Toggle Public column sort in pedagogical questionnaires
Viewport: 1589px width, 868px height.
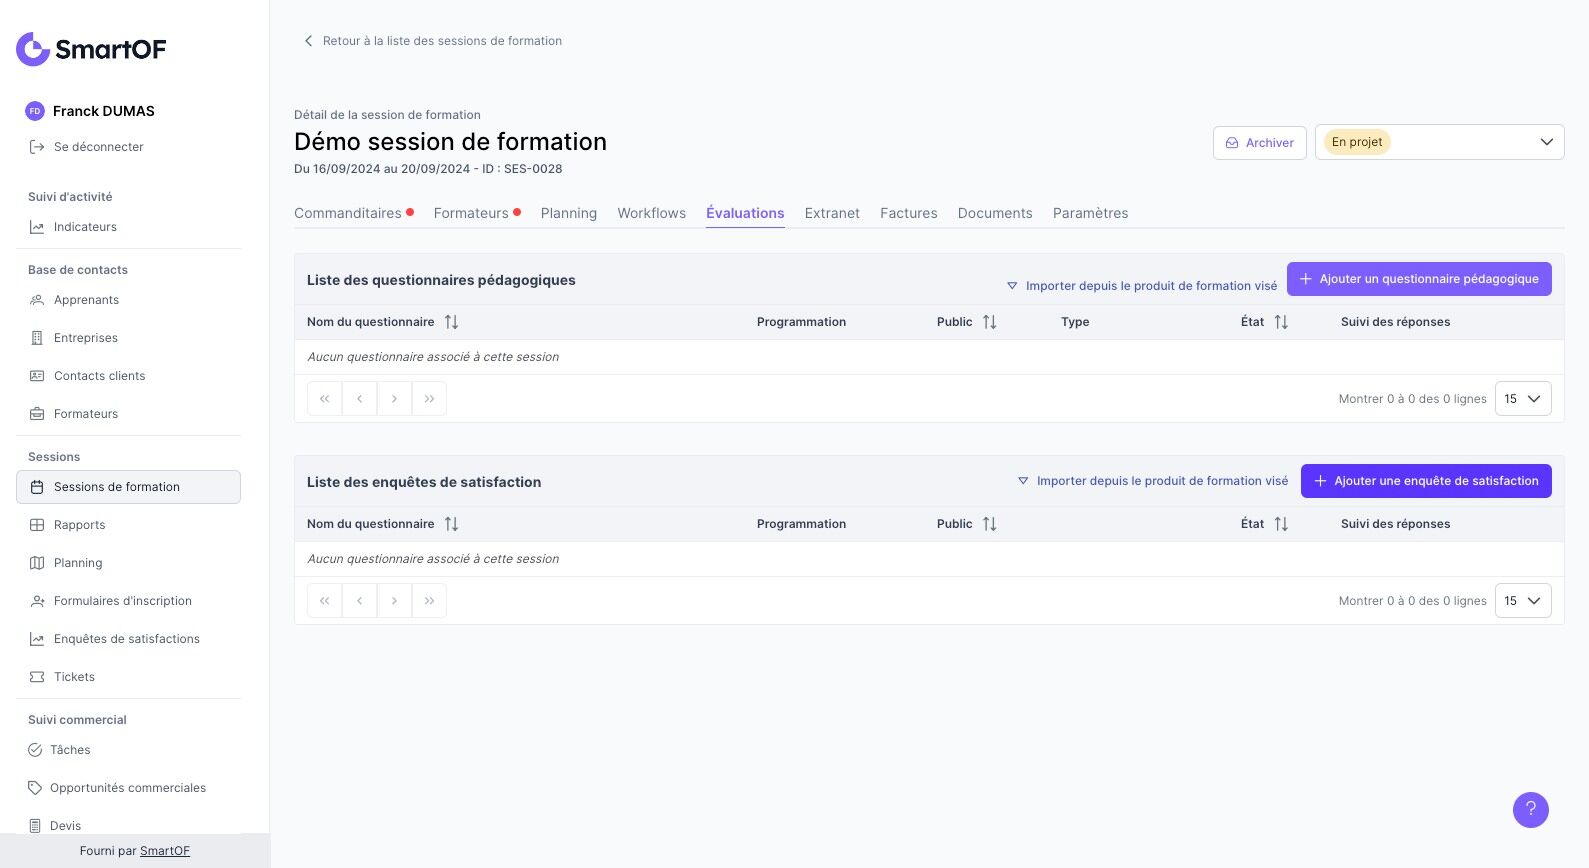[989, 322]
